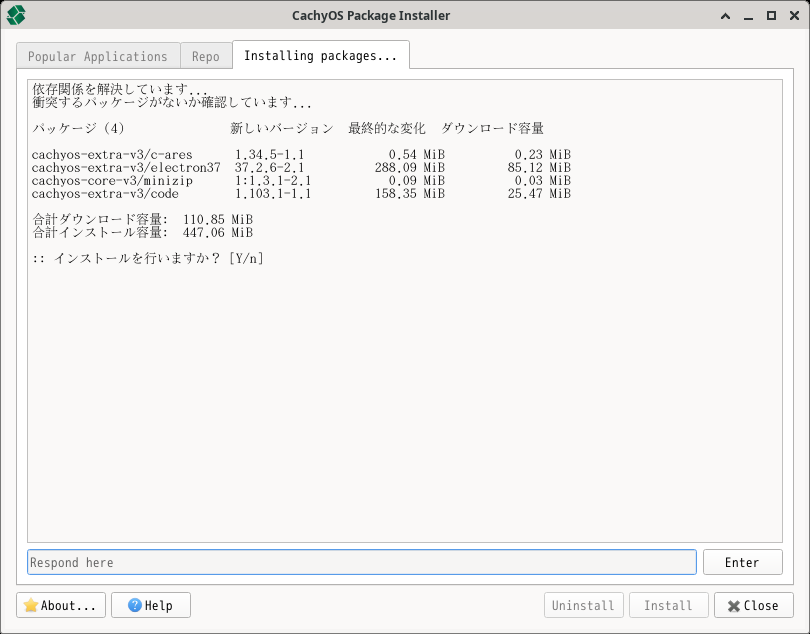Click the Close button at bottom
This screenshot has width=810, height=634.
tap(754, 605)
